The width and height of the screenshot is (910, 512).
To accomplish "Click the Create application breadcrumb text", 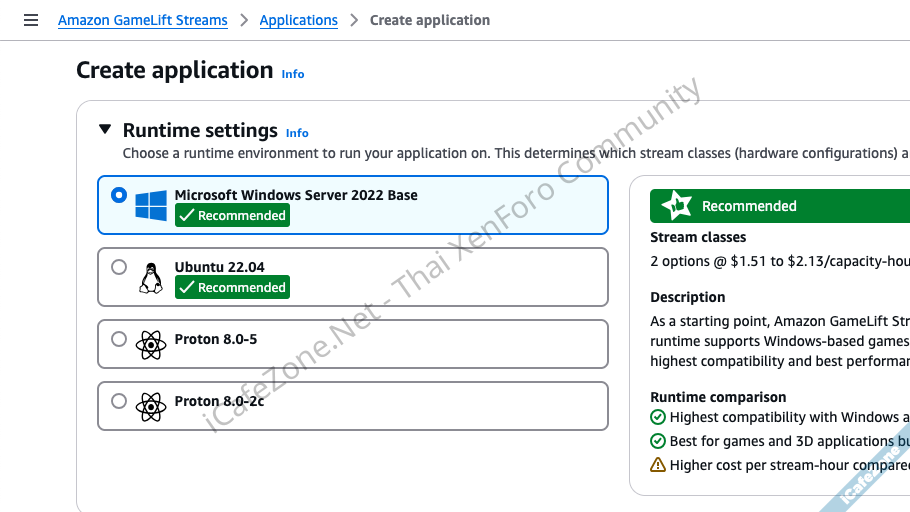I will point(430,20).
